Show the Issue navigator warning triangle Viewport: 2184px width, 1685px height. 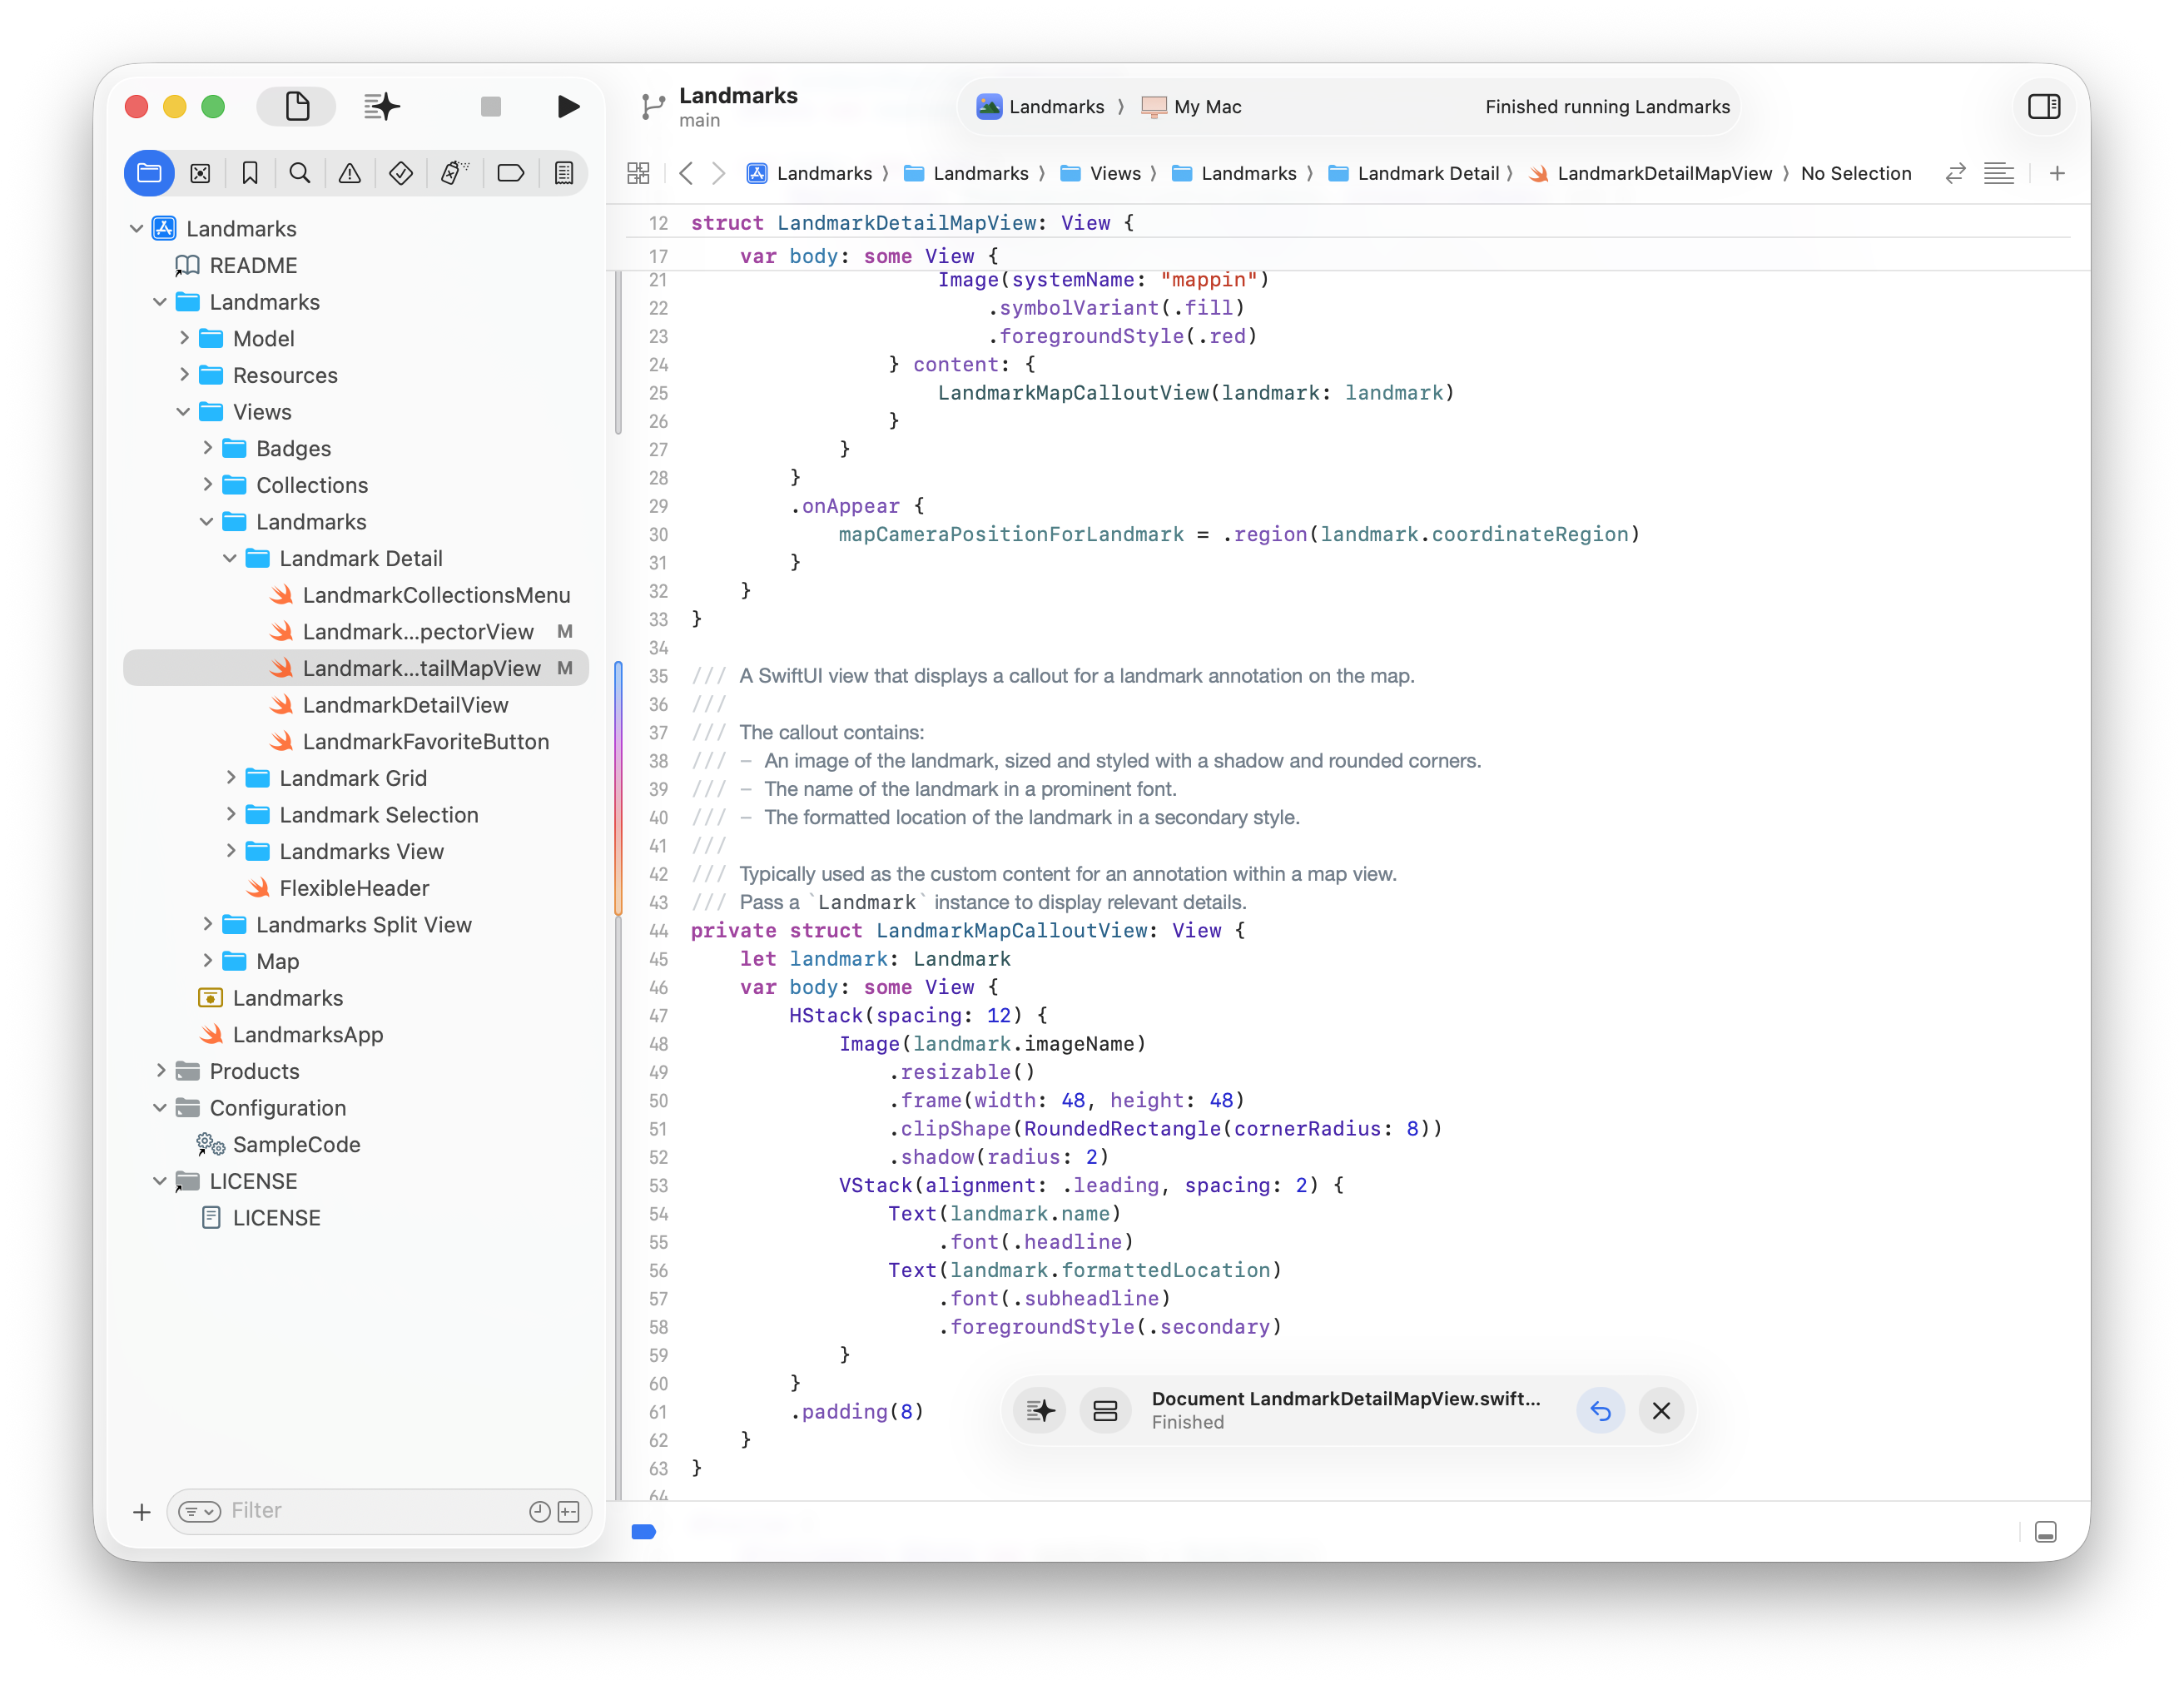[349, 172]
